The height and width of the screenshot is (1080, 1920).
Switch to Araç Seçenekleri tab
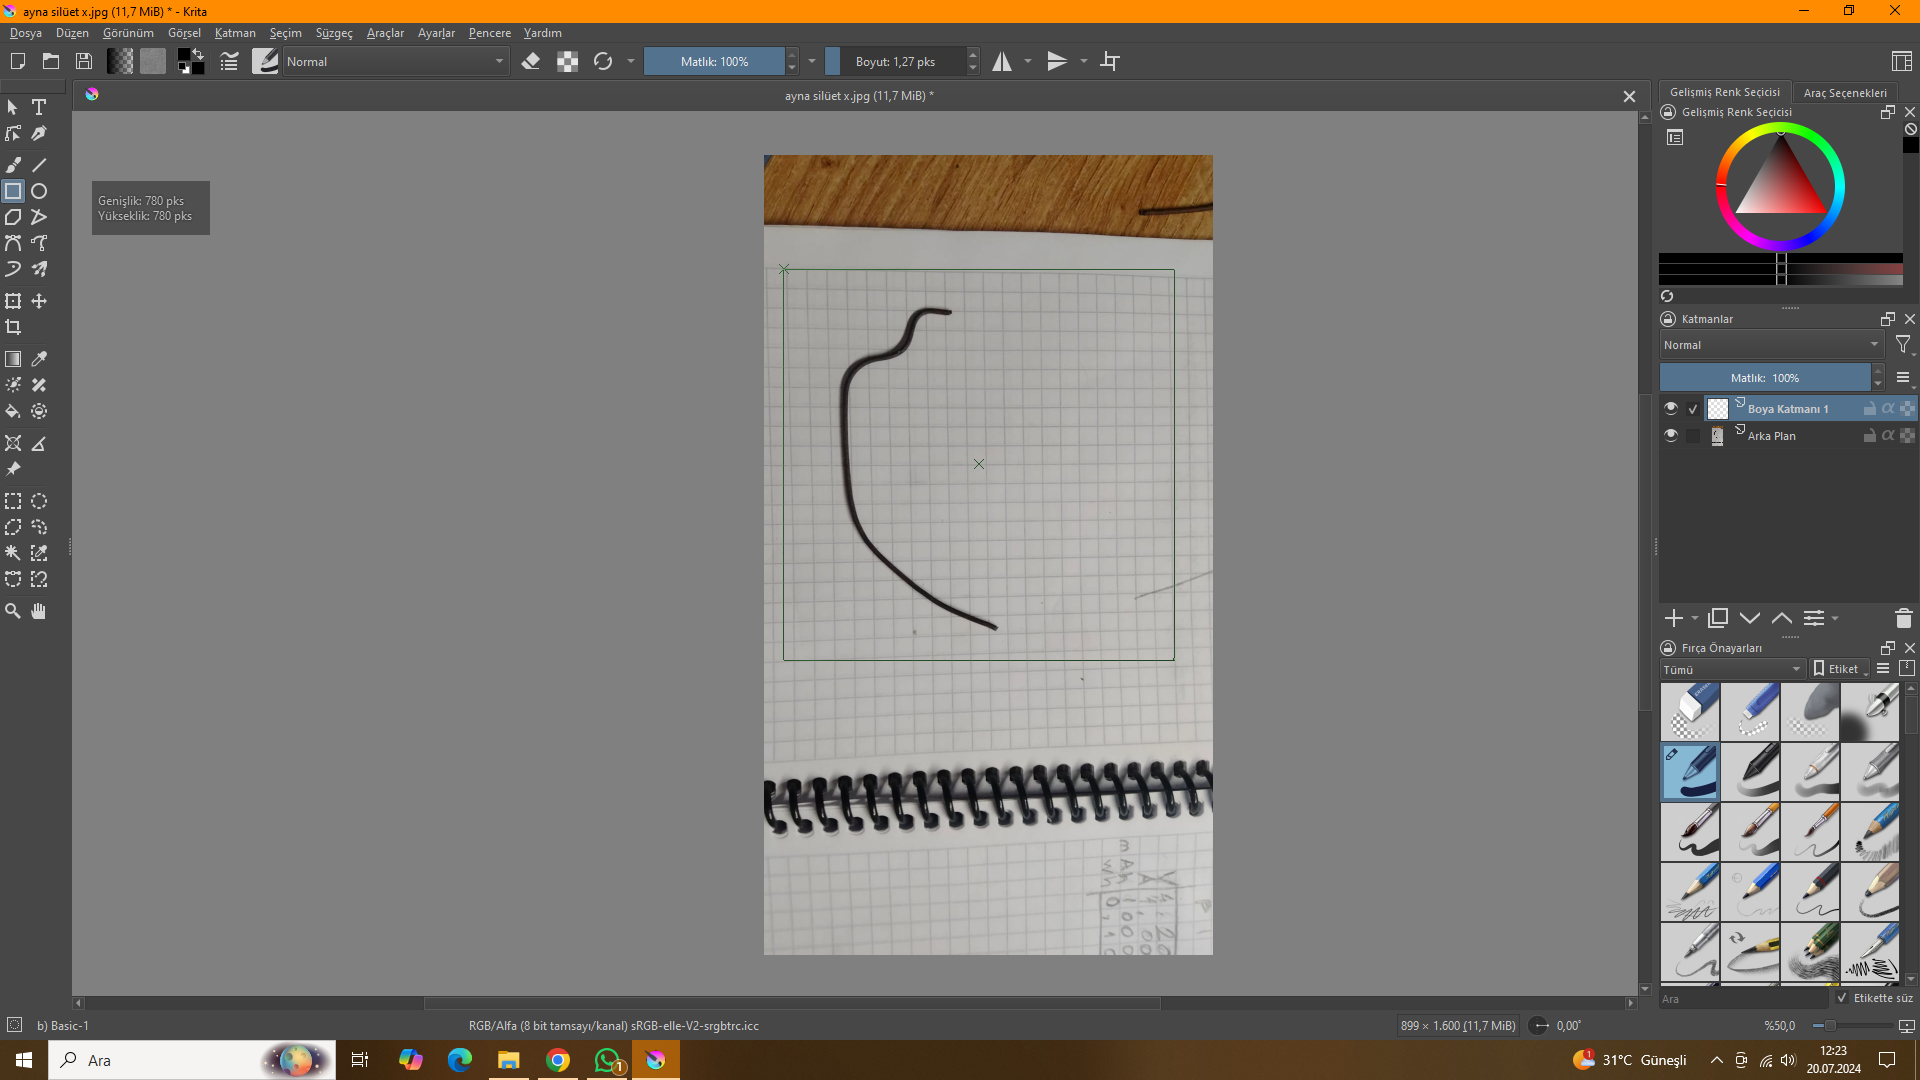pyautogui.click(x=1844, y=92)
